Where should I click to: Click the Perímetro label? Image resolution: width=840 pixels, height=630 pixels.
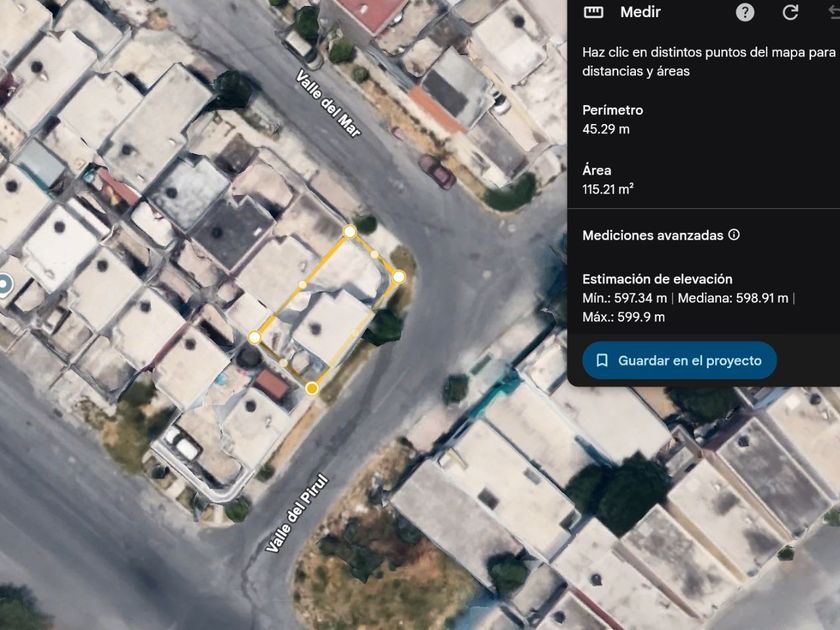[x=612, y=110]
